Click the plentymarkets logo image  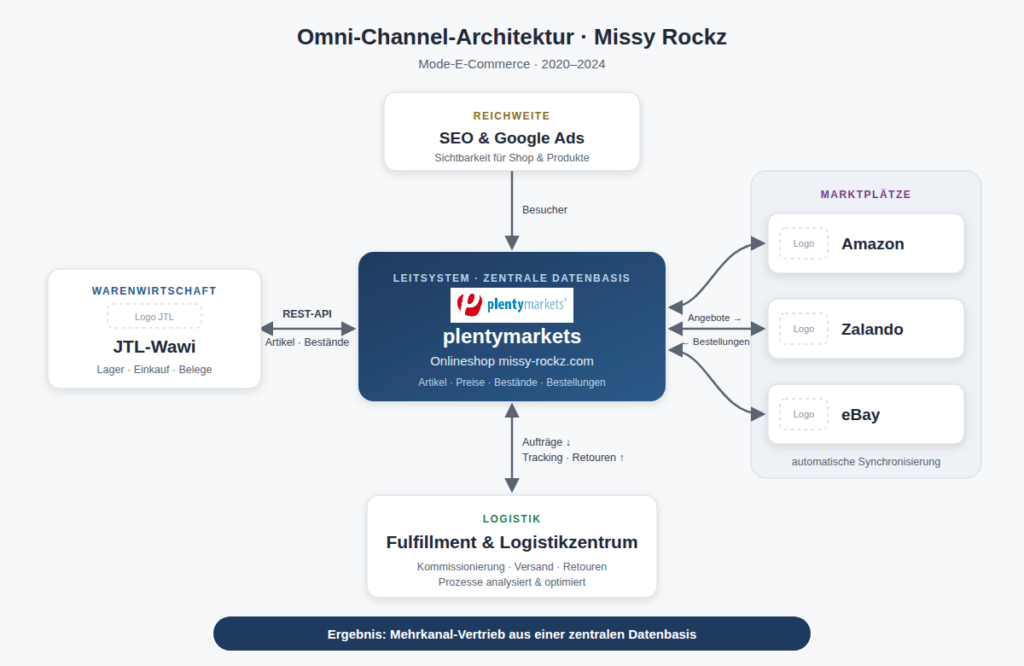coord(511,305)
